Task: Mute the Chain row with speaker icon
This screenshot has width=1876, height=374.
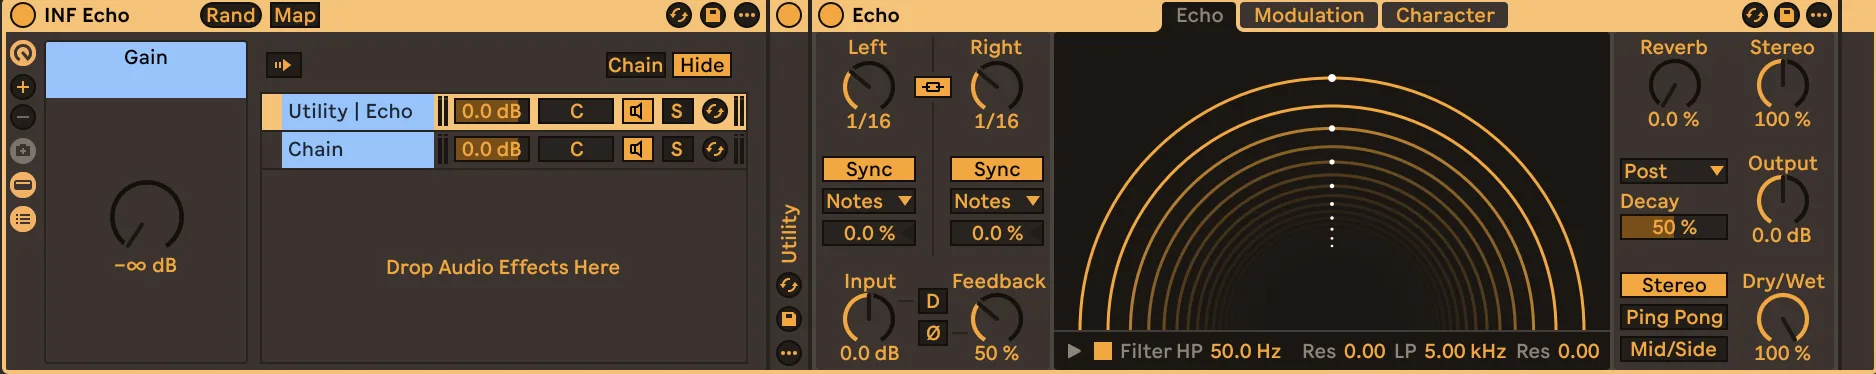Action: (x=637, y=149)
